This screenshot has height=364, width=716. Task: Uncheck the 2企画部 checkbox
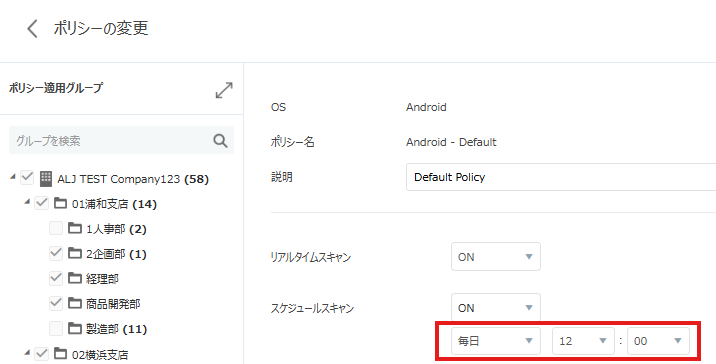[56, 253]
